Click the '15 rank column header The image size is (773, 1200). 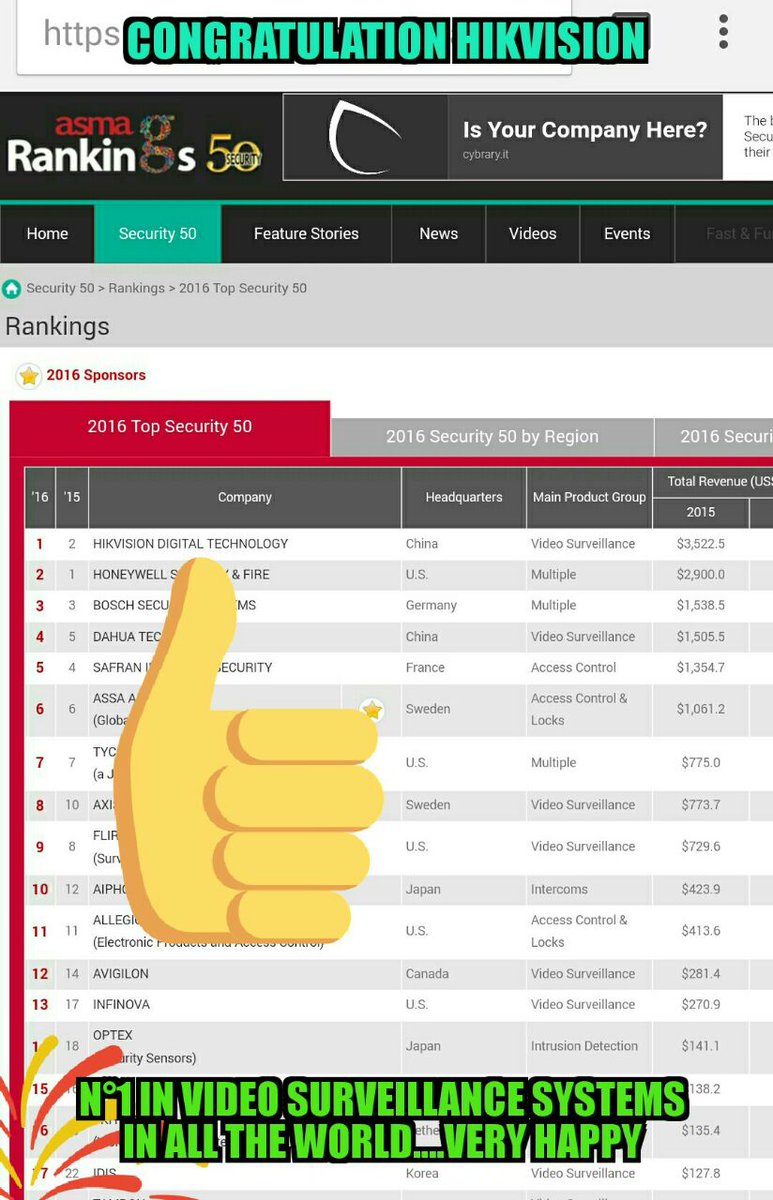tap(72, 497)
